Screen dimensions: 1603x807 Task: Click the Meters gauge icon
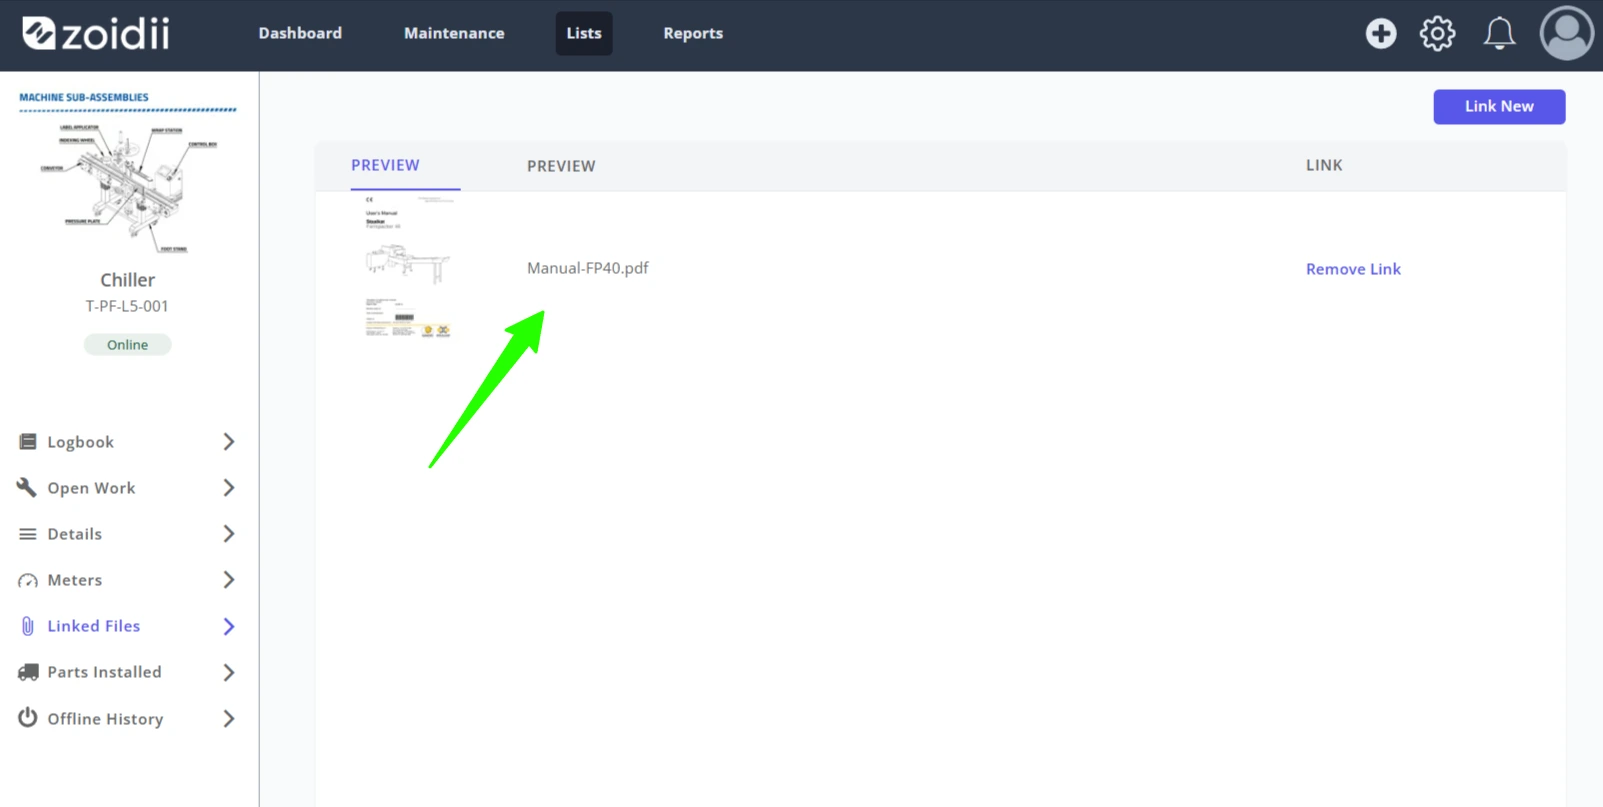coord(28,580)
